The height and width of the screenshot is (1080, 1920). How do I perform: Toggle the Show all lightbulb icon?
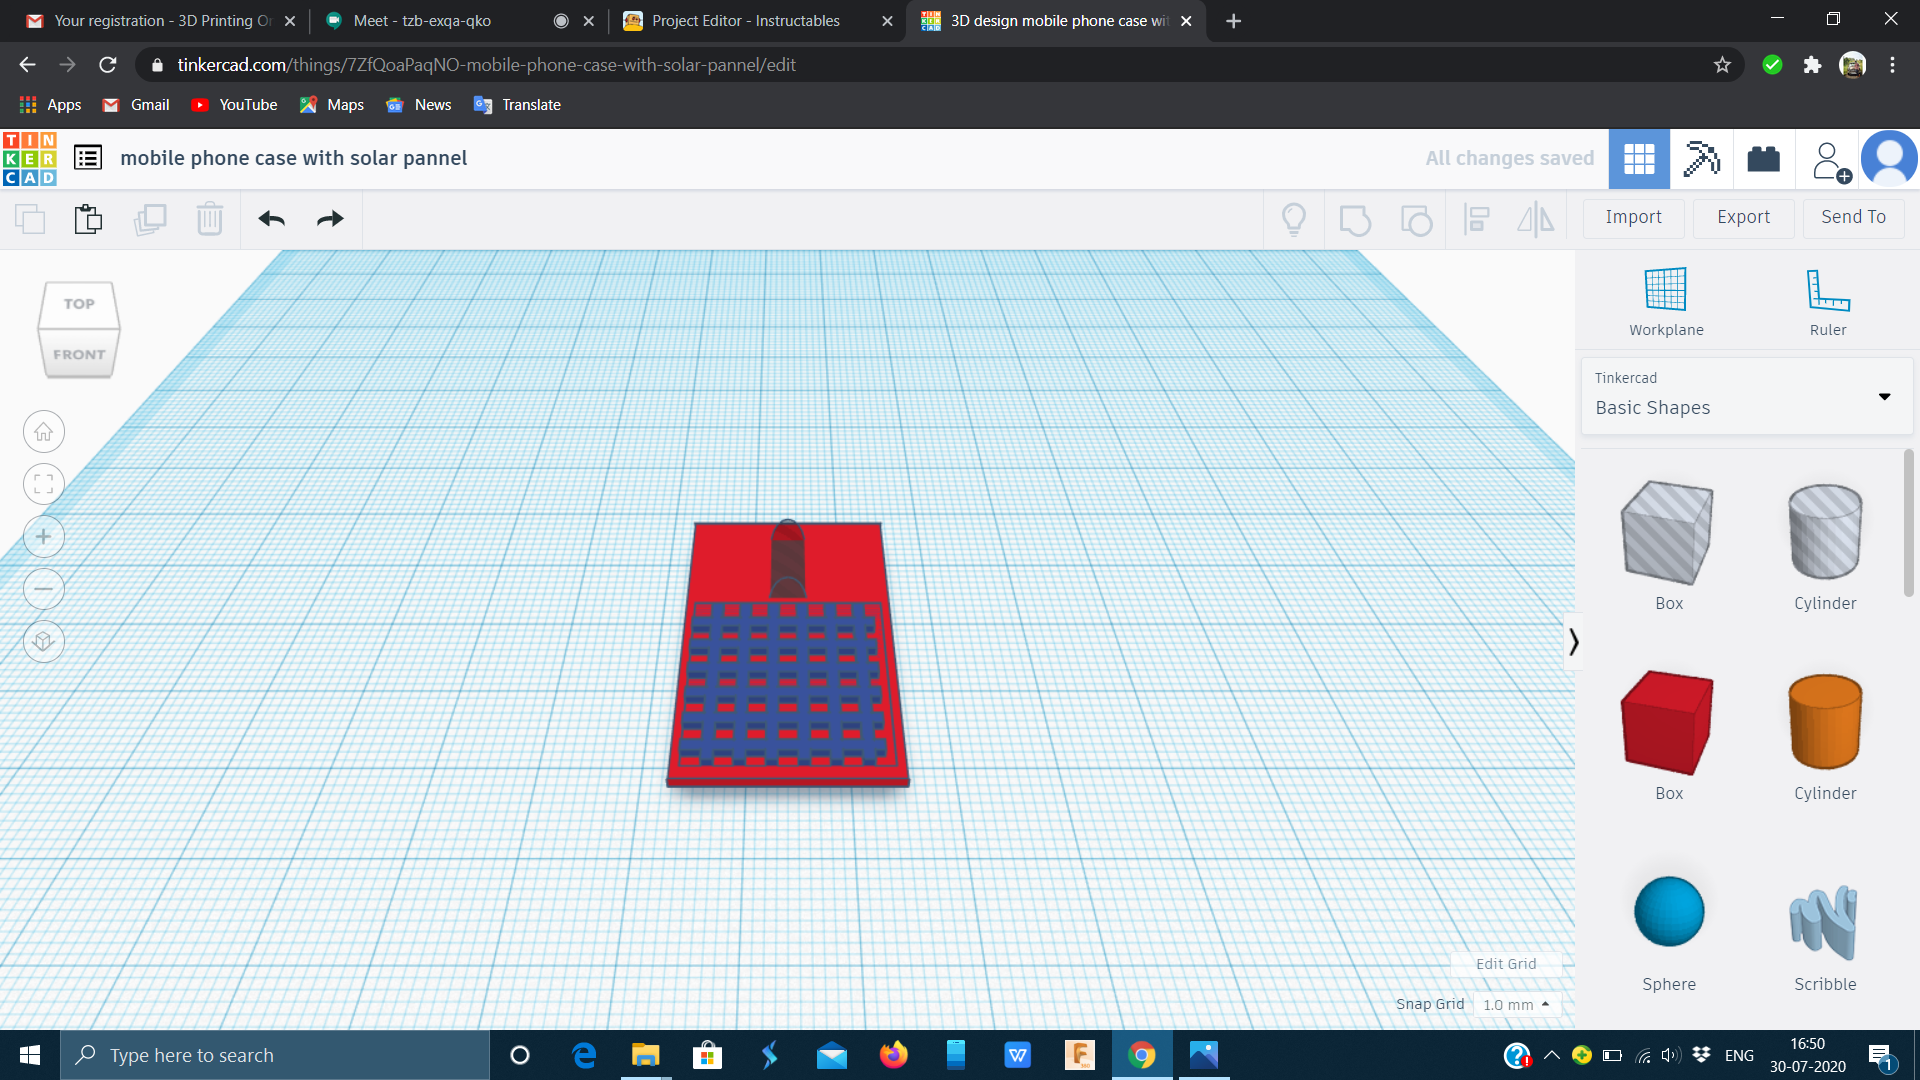pos(1293,219)
